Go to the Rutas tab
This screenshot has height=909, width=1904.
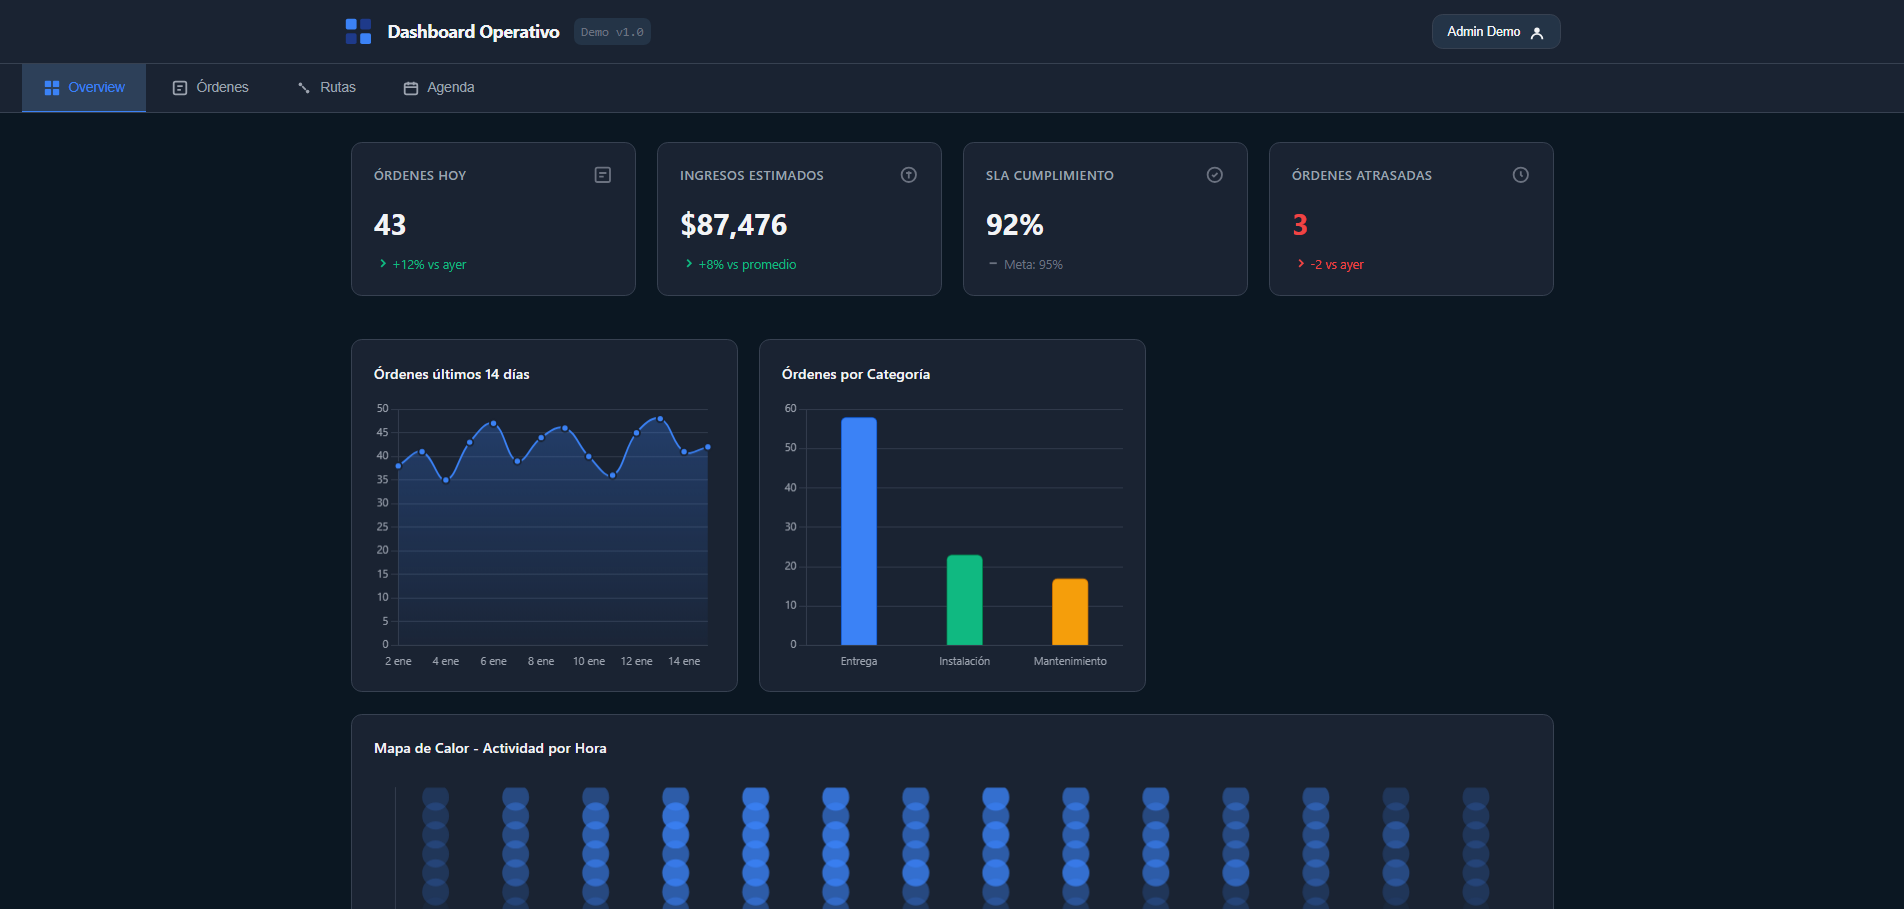point(327,88)
